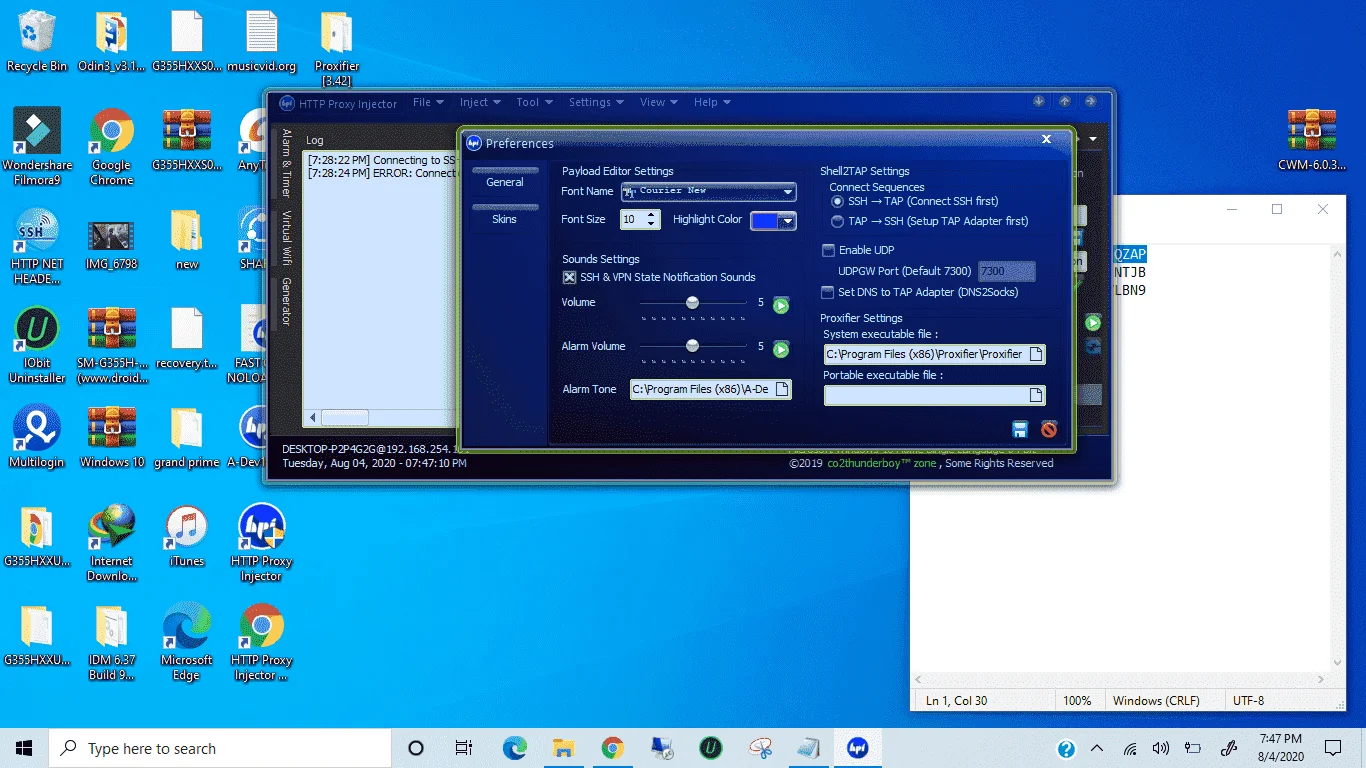Check Set DNS to TAP Adapter (DNS2Socks)
The width and height of the screenshot is (1366, 768).
pyautogui.click(x=827, y=293)
